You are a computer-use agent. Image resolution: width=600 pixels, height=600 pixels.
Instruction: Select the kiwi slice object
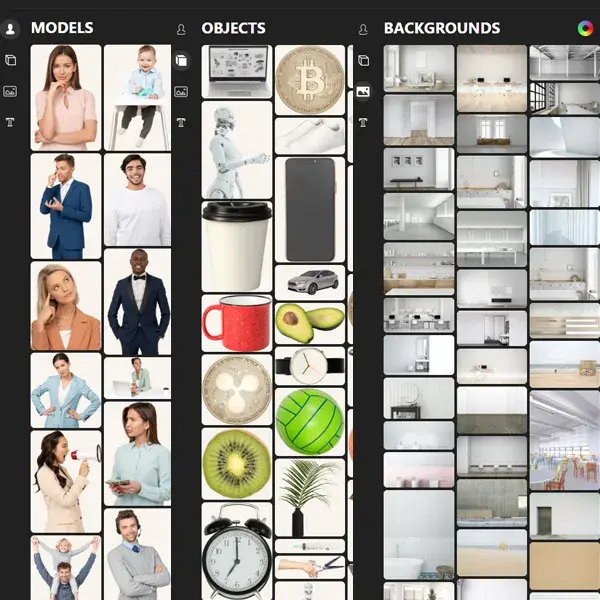237,464
